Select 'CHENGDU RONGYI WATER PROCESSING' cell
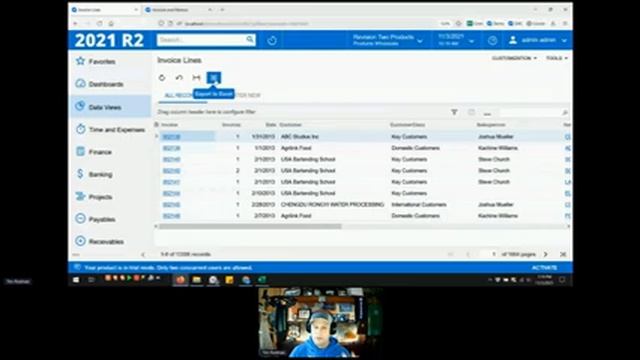This screenshot has width=640, height=360. [x=332, y=204]
